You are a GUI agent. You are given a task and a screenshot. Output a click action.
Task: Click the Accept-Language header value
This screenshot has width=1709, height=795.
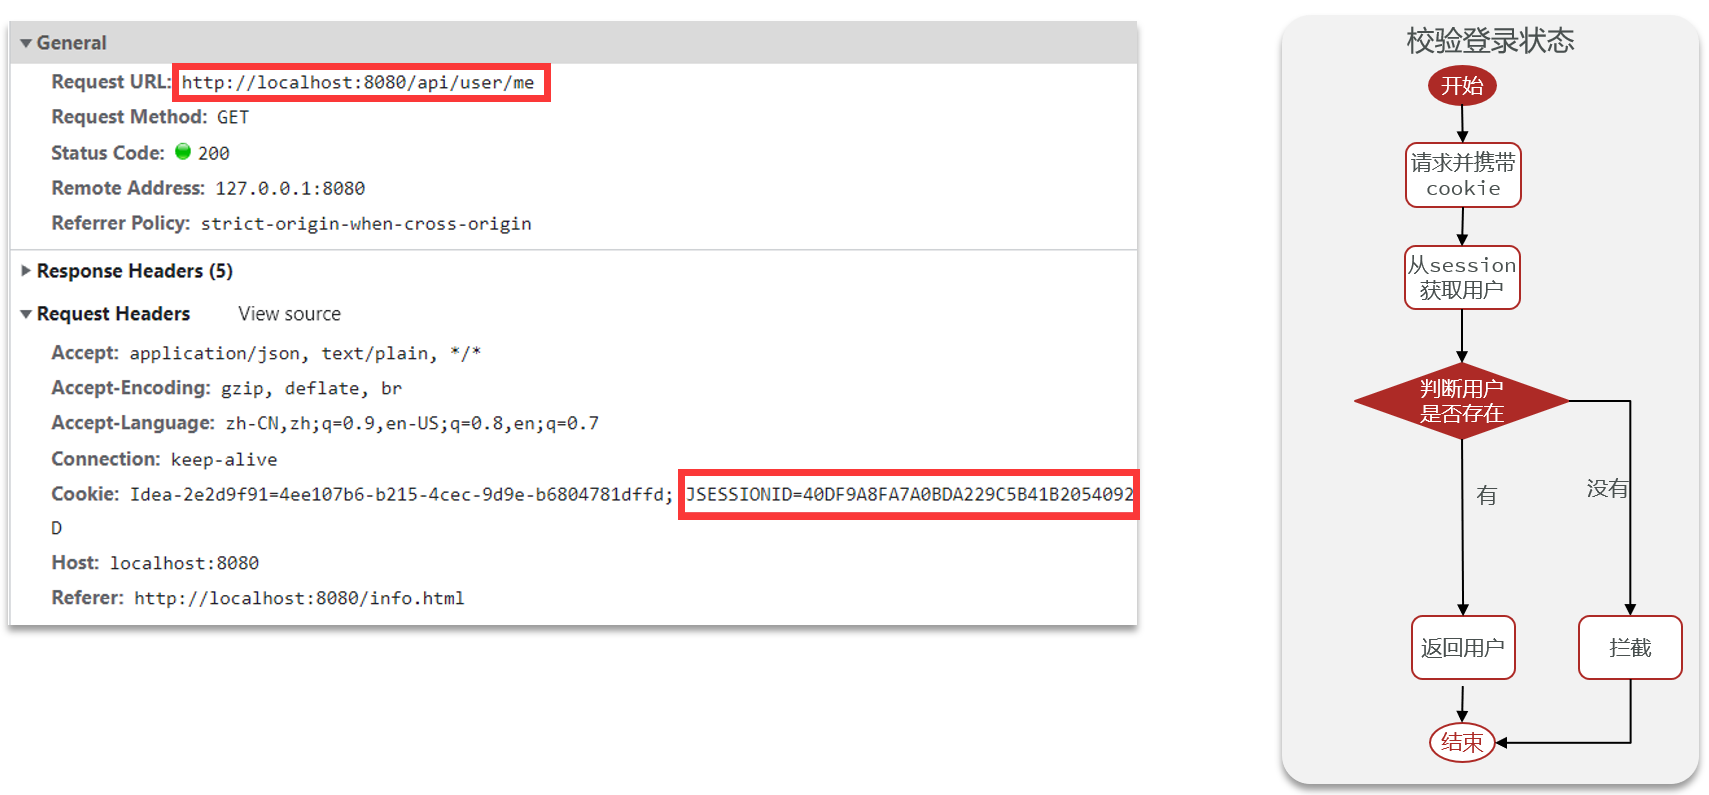pyautogui.click(x=412, y=423)
